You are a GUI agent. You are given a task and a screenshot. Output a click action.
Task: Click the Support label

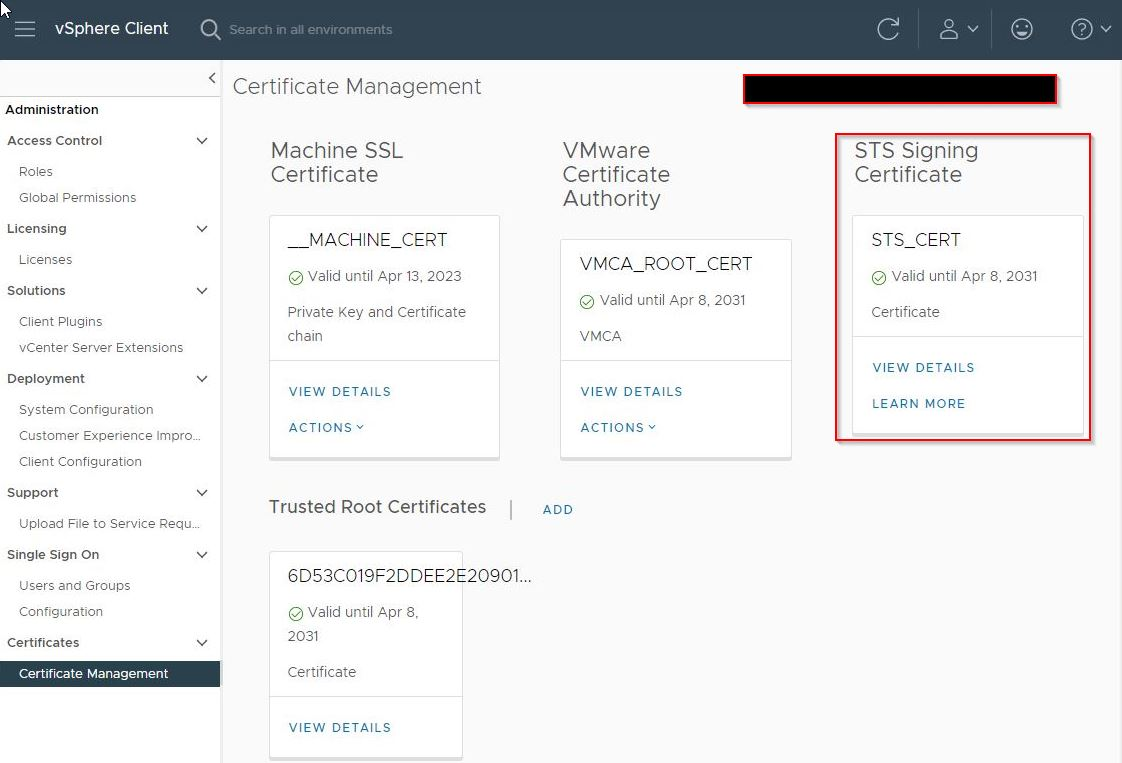pos(32,492)
